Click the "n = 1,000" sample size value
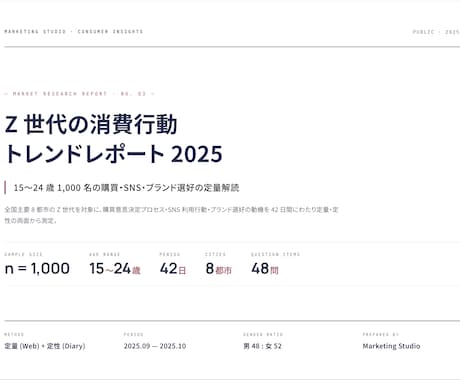 point(37,269)
